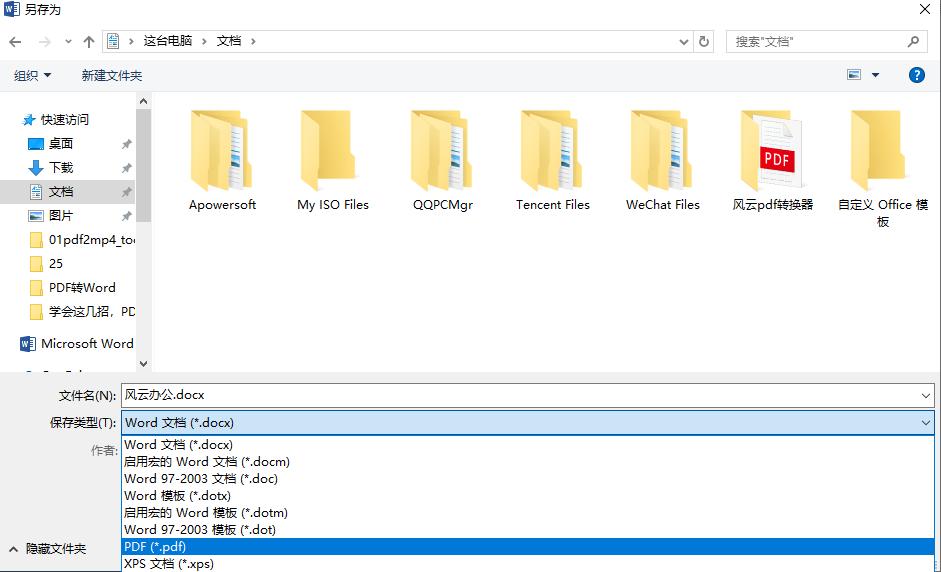
Task: Open 桌面 in the sidebar
Action: point(61,143)
